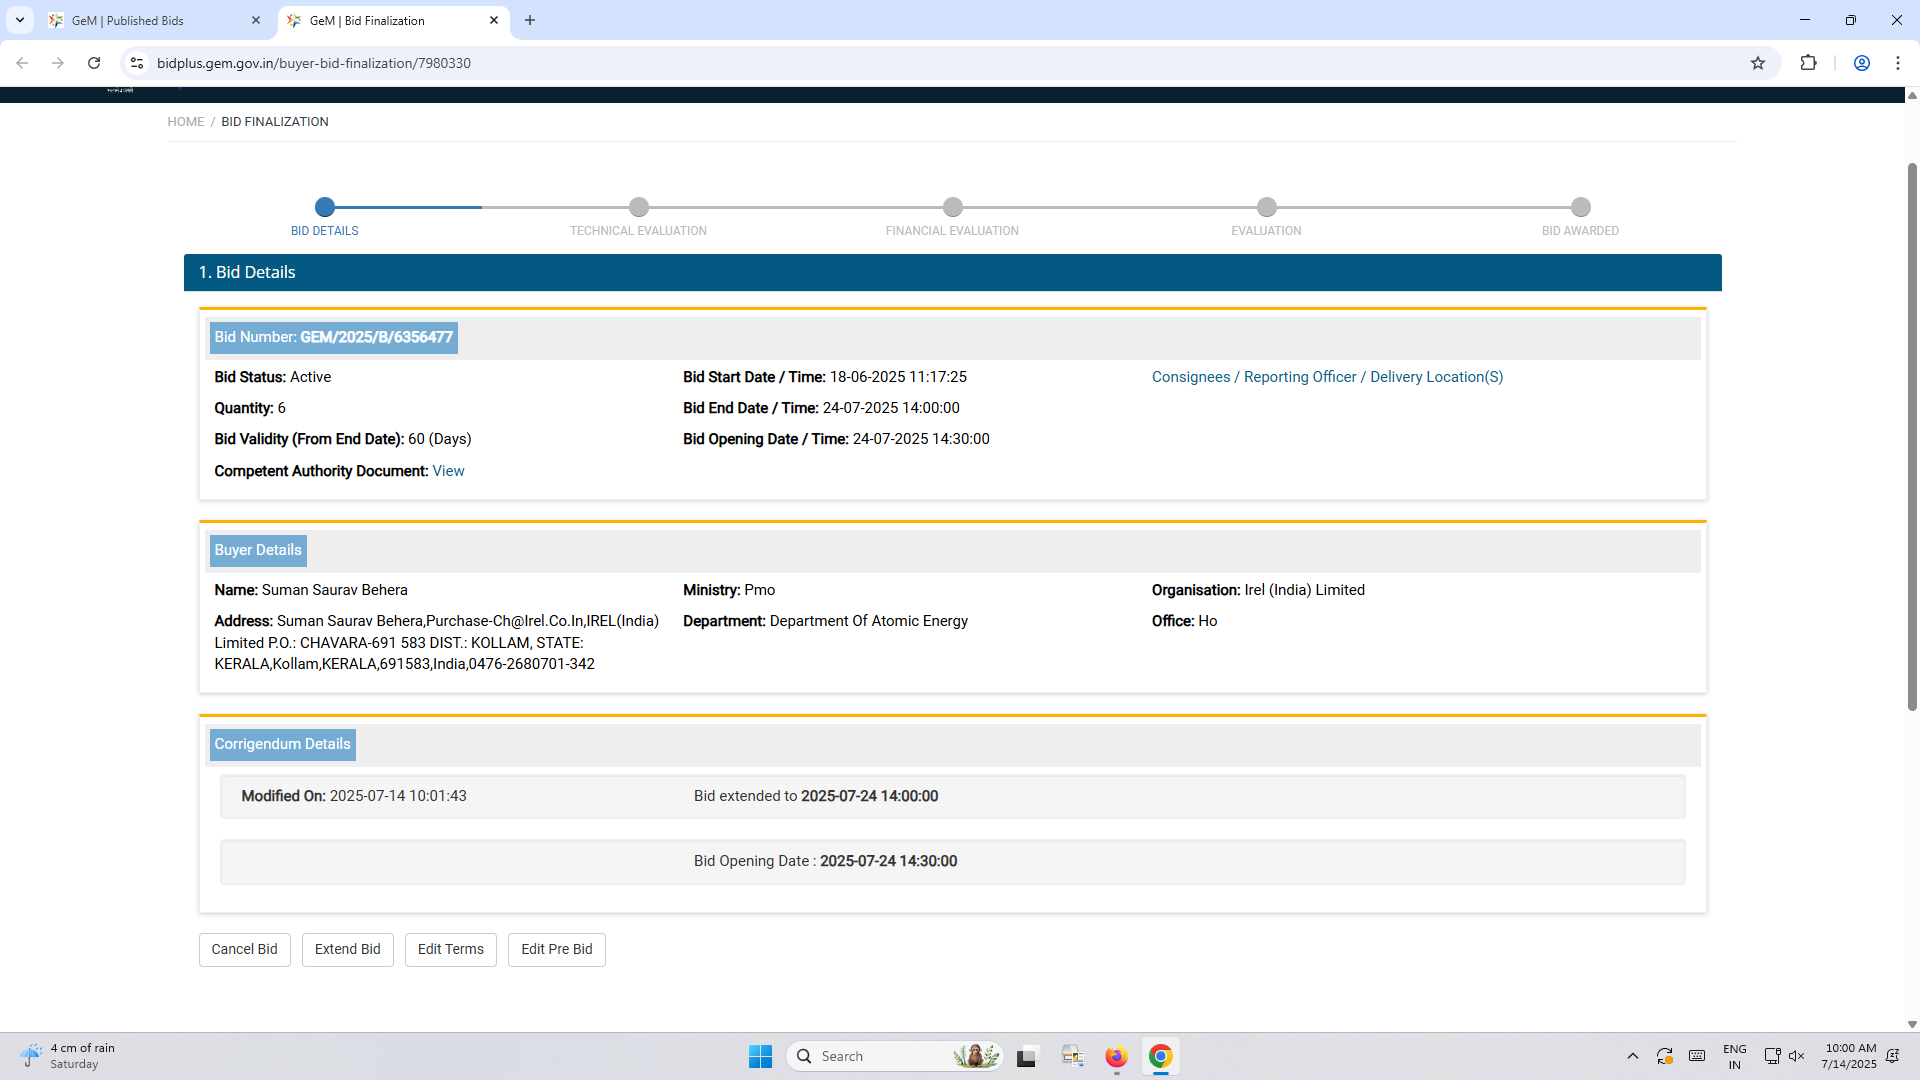1920x1080 pixels.
Task: Select the EVALUATION step circle
Action: tap(1267, 207)
